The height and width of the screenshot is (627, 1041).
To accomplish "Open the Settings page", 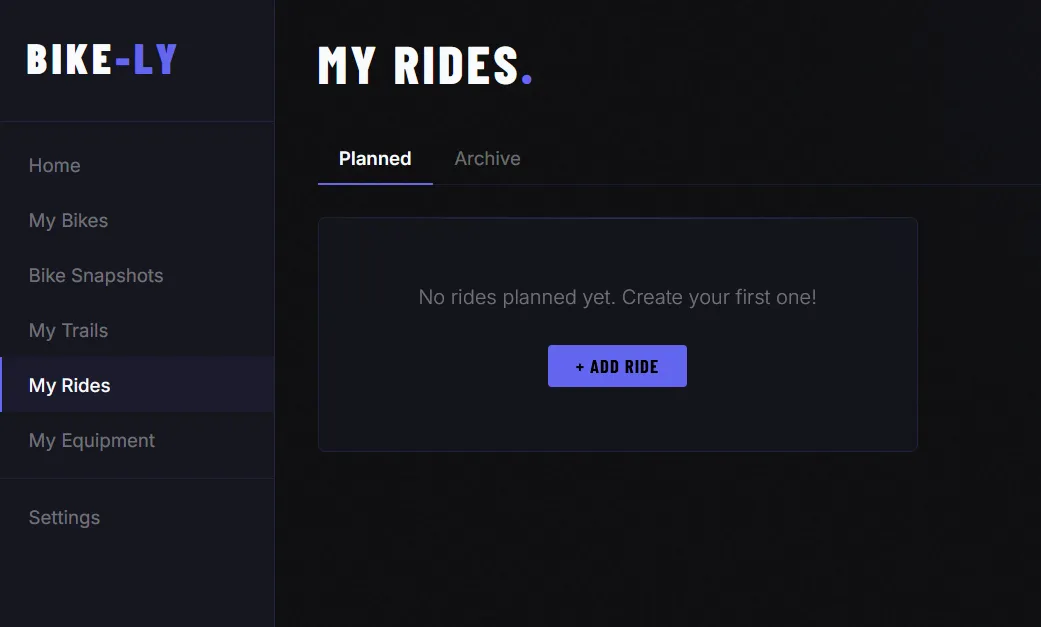I will [x=64, y=517].
